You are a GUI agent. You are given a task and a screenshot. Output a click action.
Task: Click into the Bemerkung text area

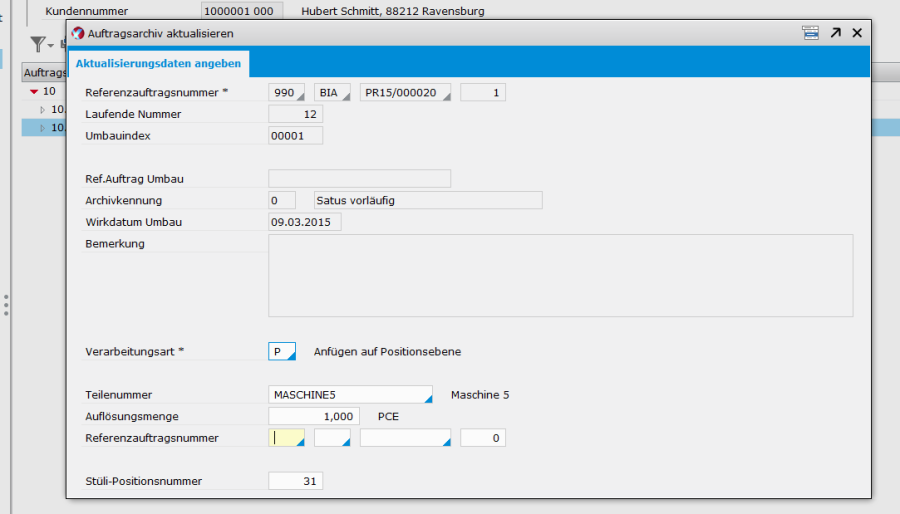pyautogui.click(x=560, y=275)
